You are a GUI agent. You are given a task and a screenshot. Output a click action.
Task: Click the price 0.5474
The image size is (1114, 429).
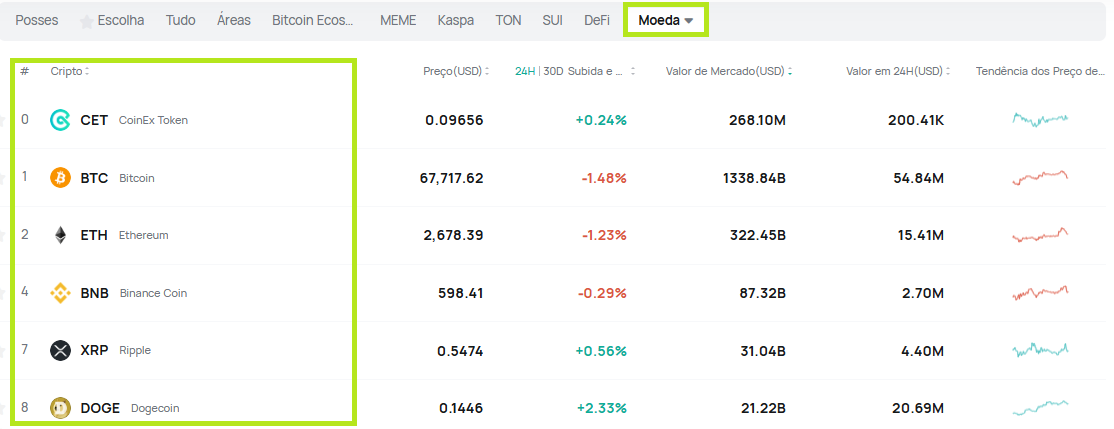pos(461,350)
